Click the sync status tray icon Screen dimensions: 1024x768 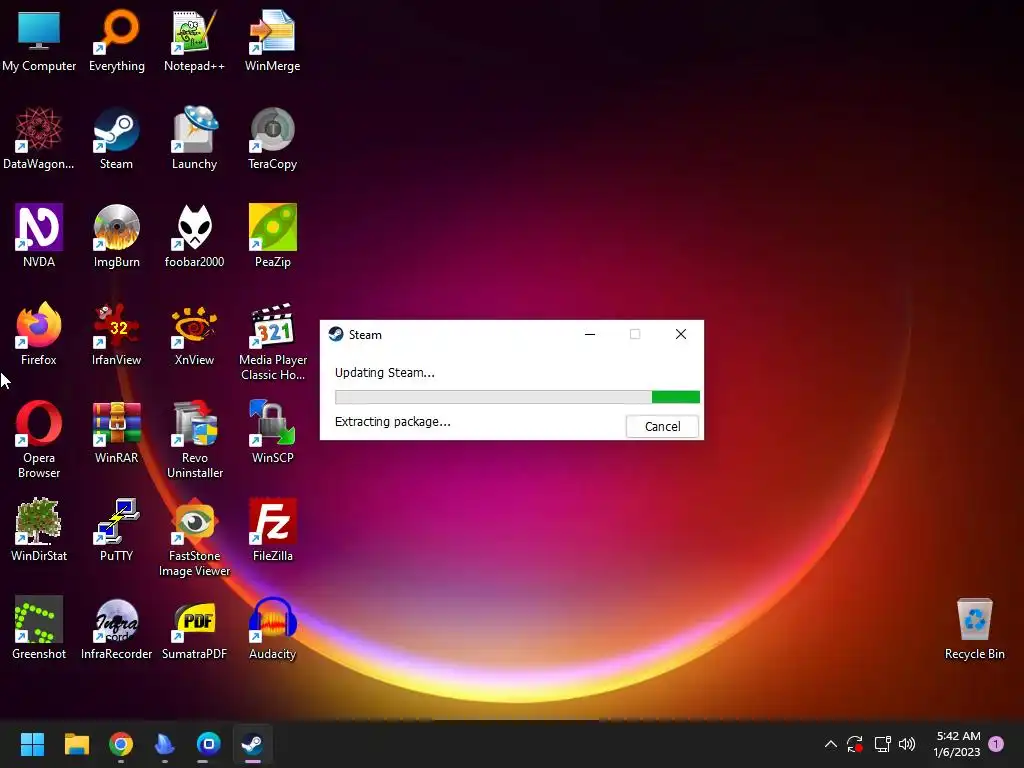pos(855,744)
